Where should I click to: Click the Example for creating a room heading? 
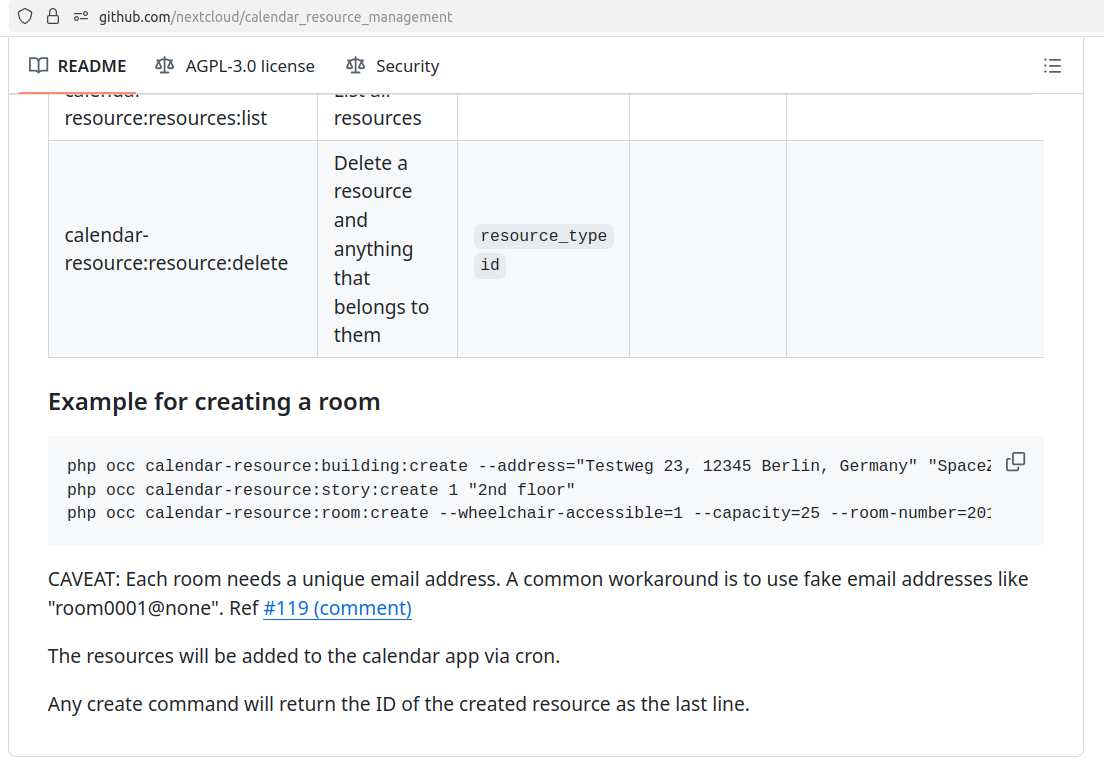point(214,401)
